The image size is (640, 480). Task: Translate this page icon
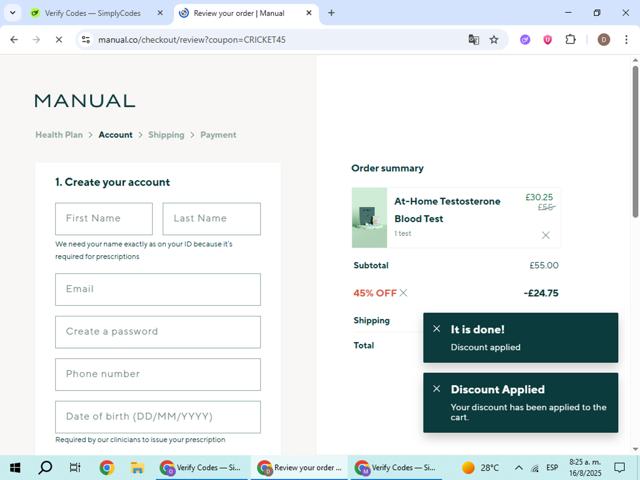[473, 40]
